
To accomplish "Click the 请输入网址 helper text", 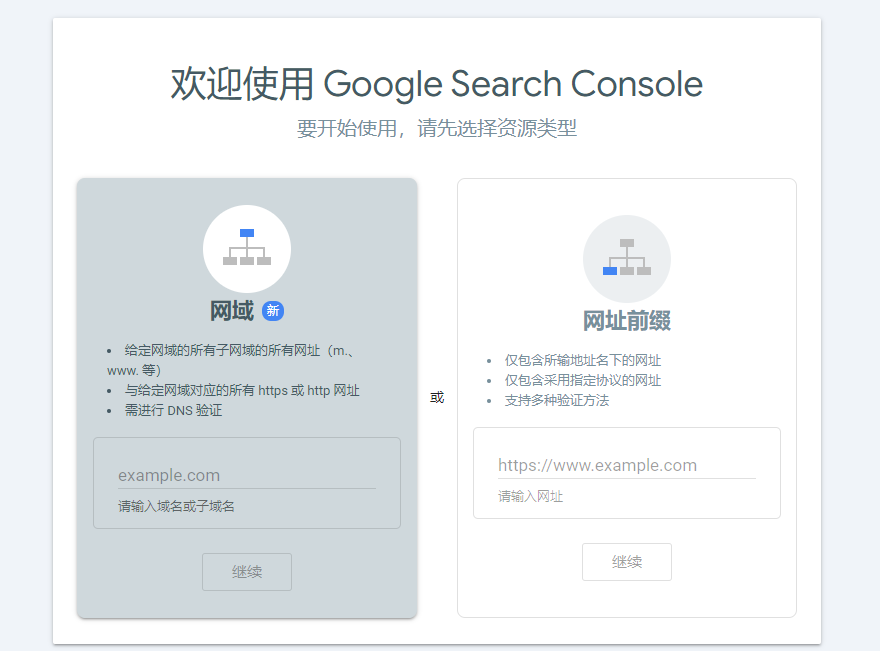I will (530, 496).
